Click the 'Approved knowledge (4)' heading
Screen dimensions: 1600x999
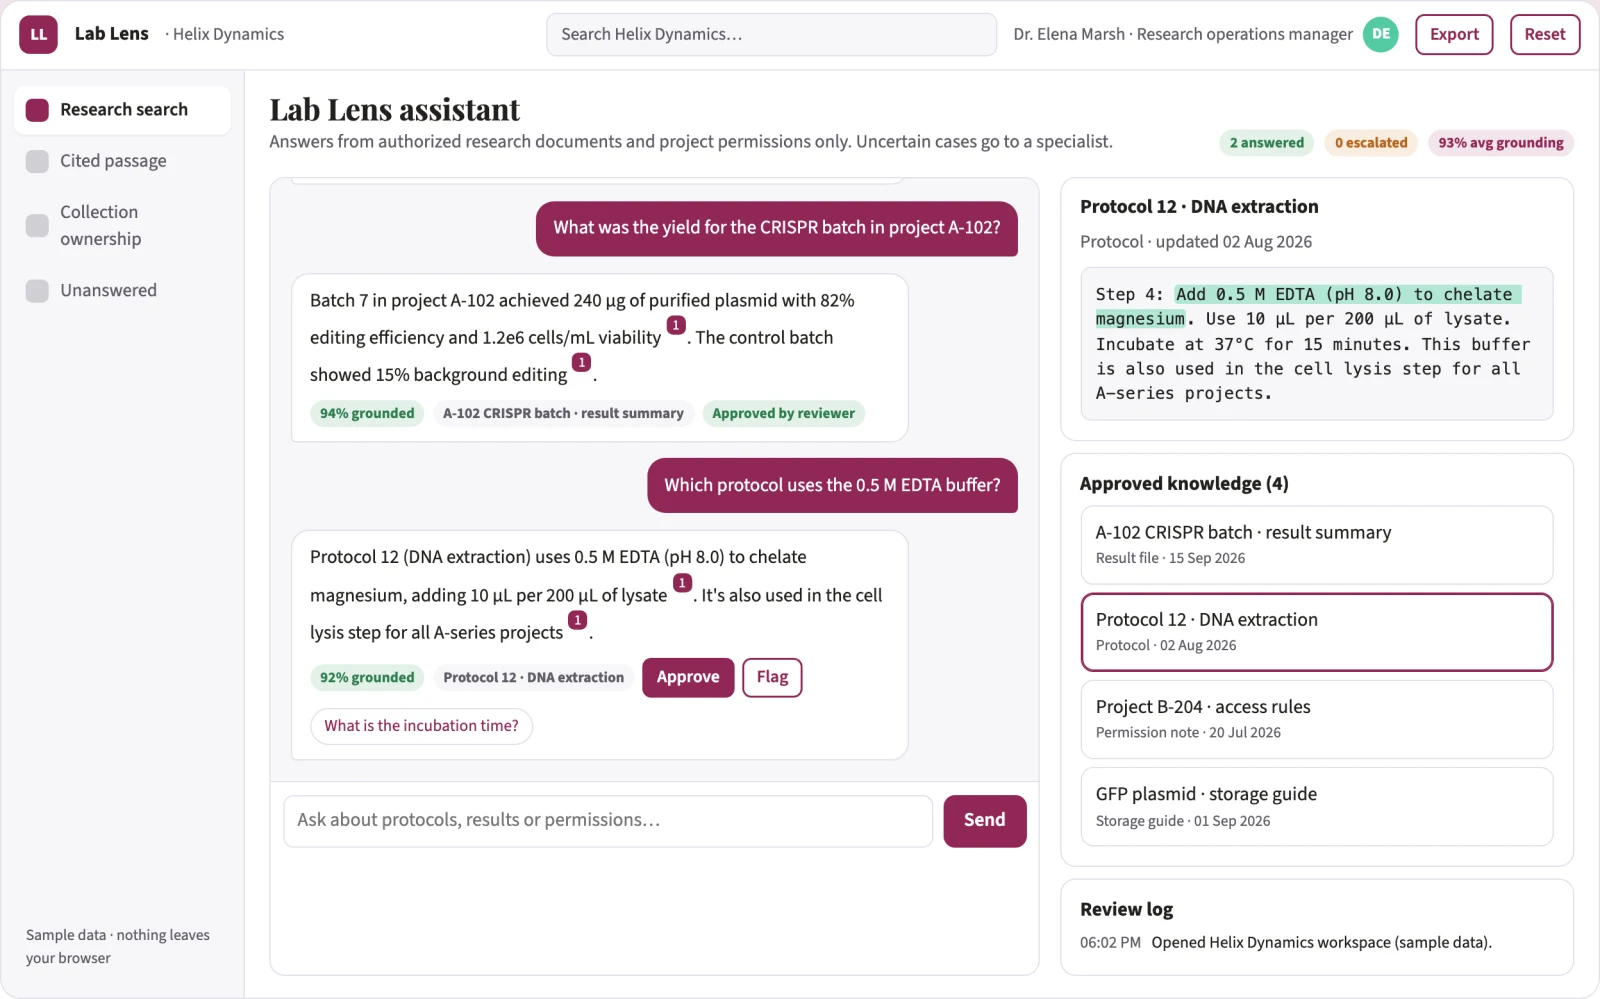(x=1184, y=484)
